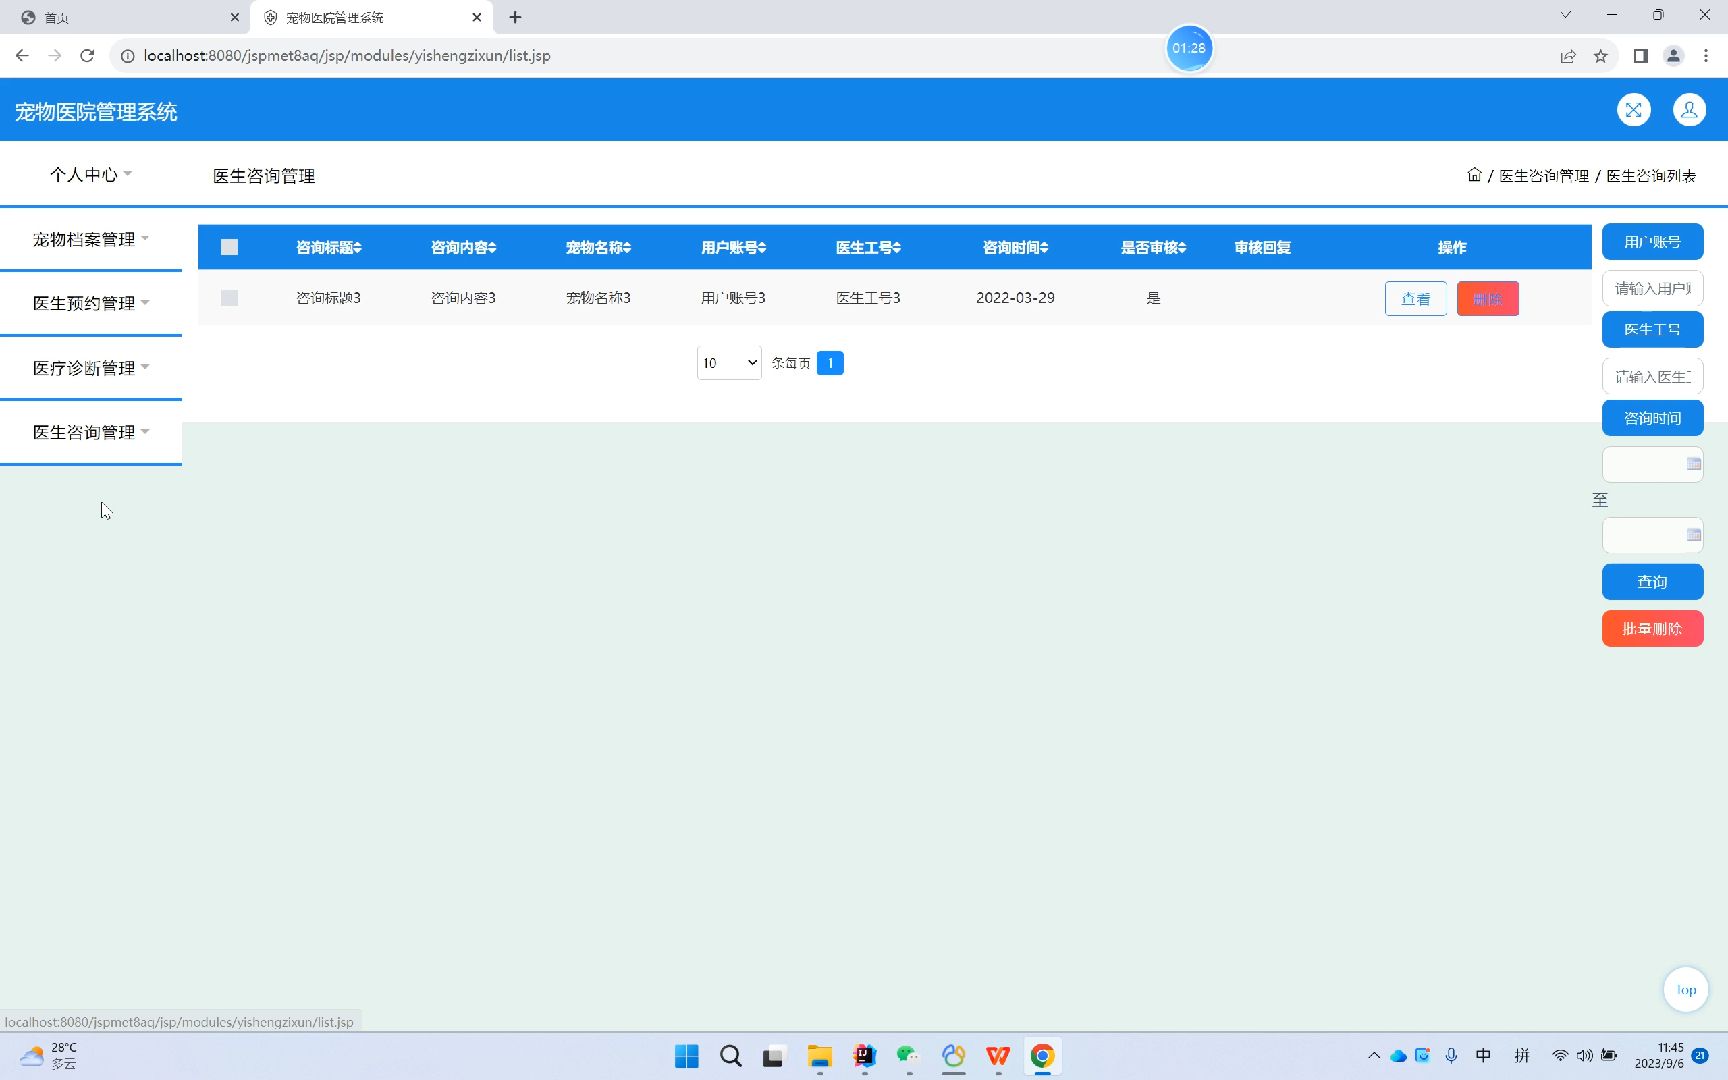This screenshot has height=1080, width=1728.
Task: Open Chrome profile avatar
Action: coord(1673,56)
